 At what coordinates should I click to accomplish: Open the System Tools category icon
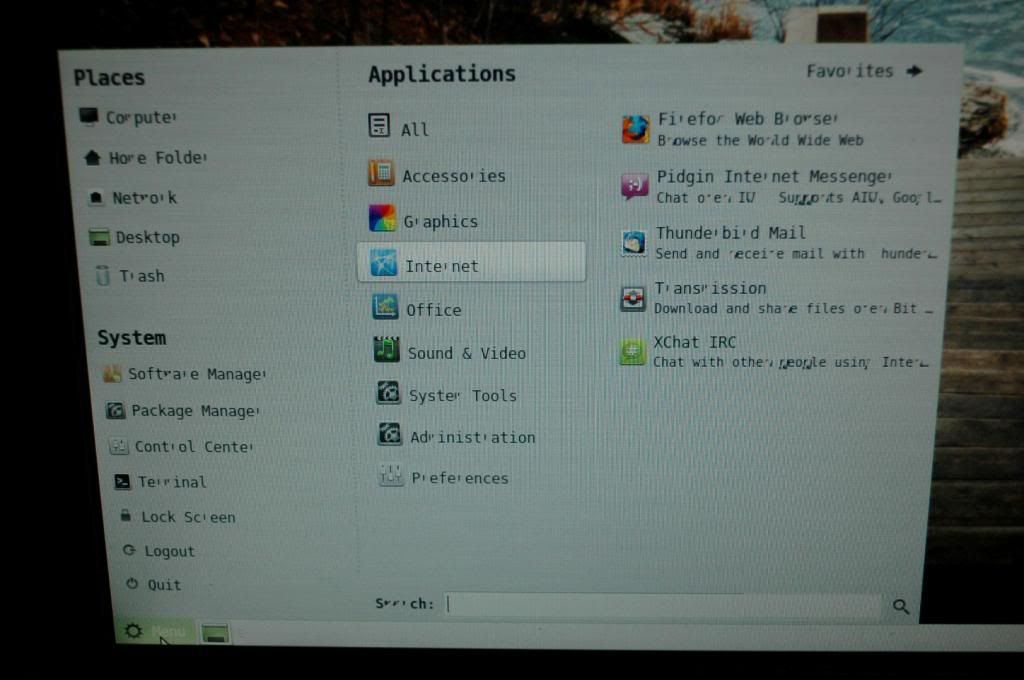point(389,392)
